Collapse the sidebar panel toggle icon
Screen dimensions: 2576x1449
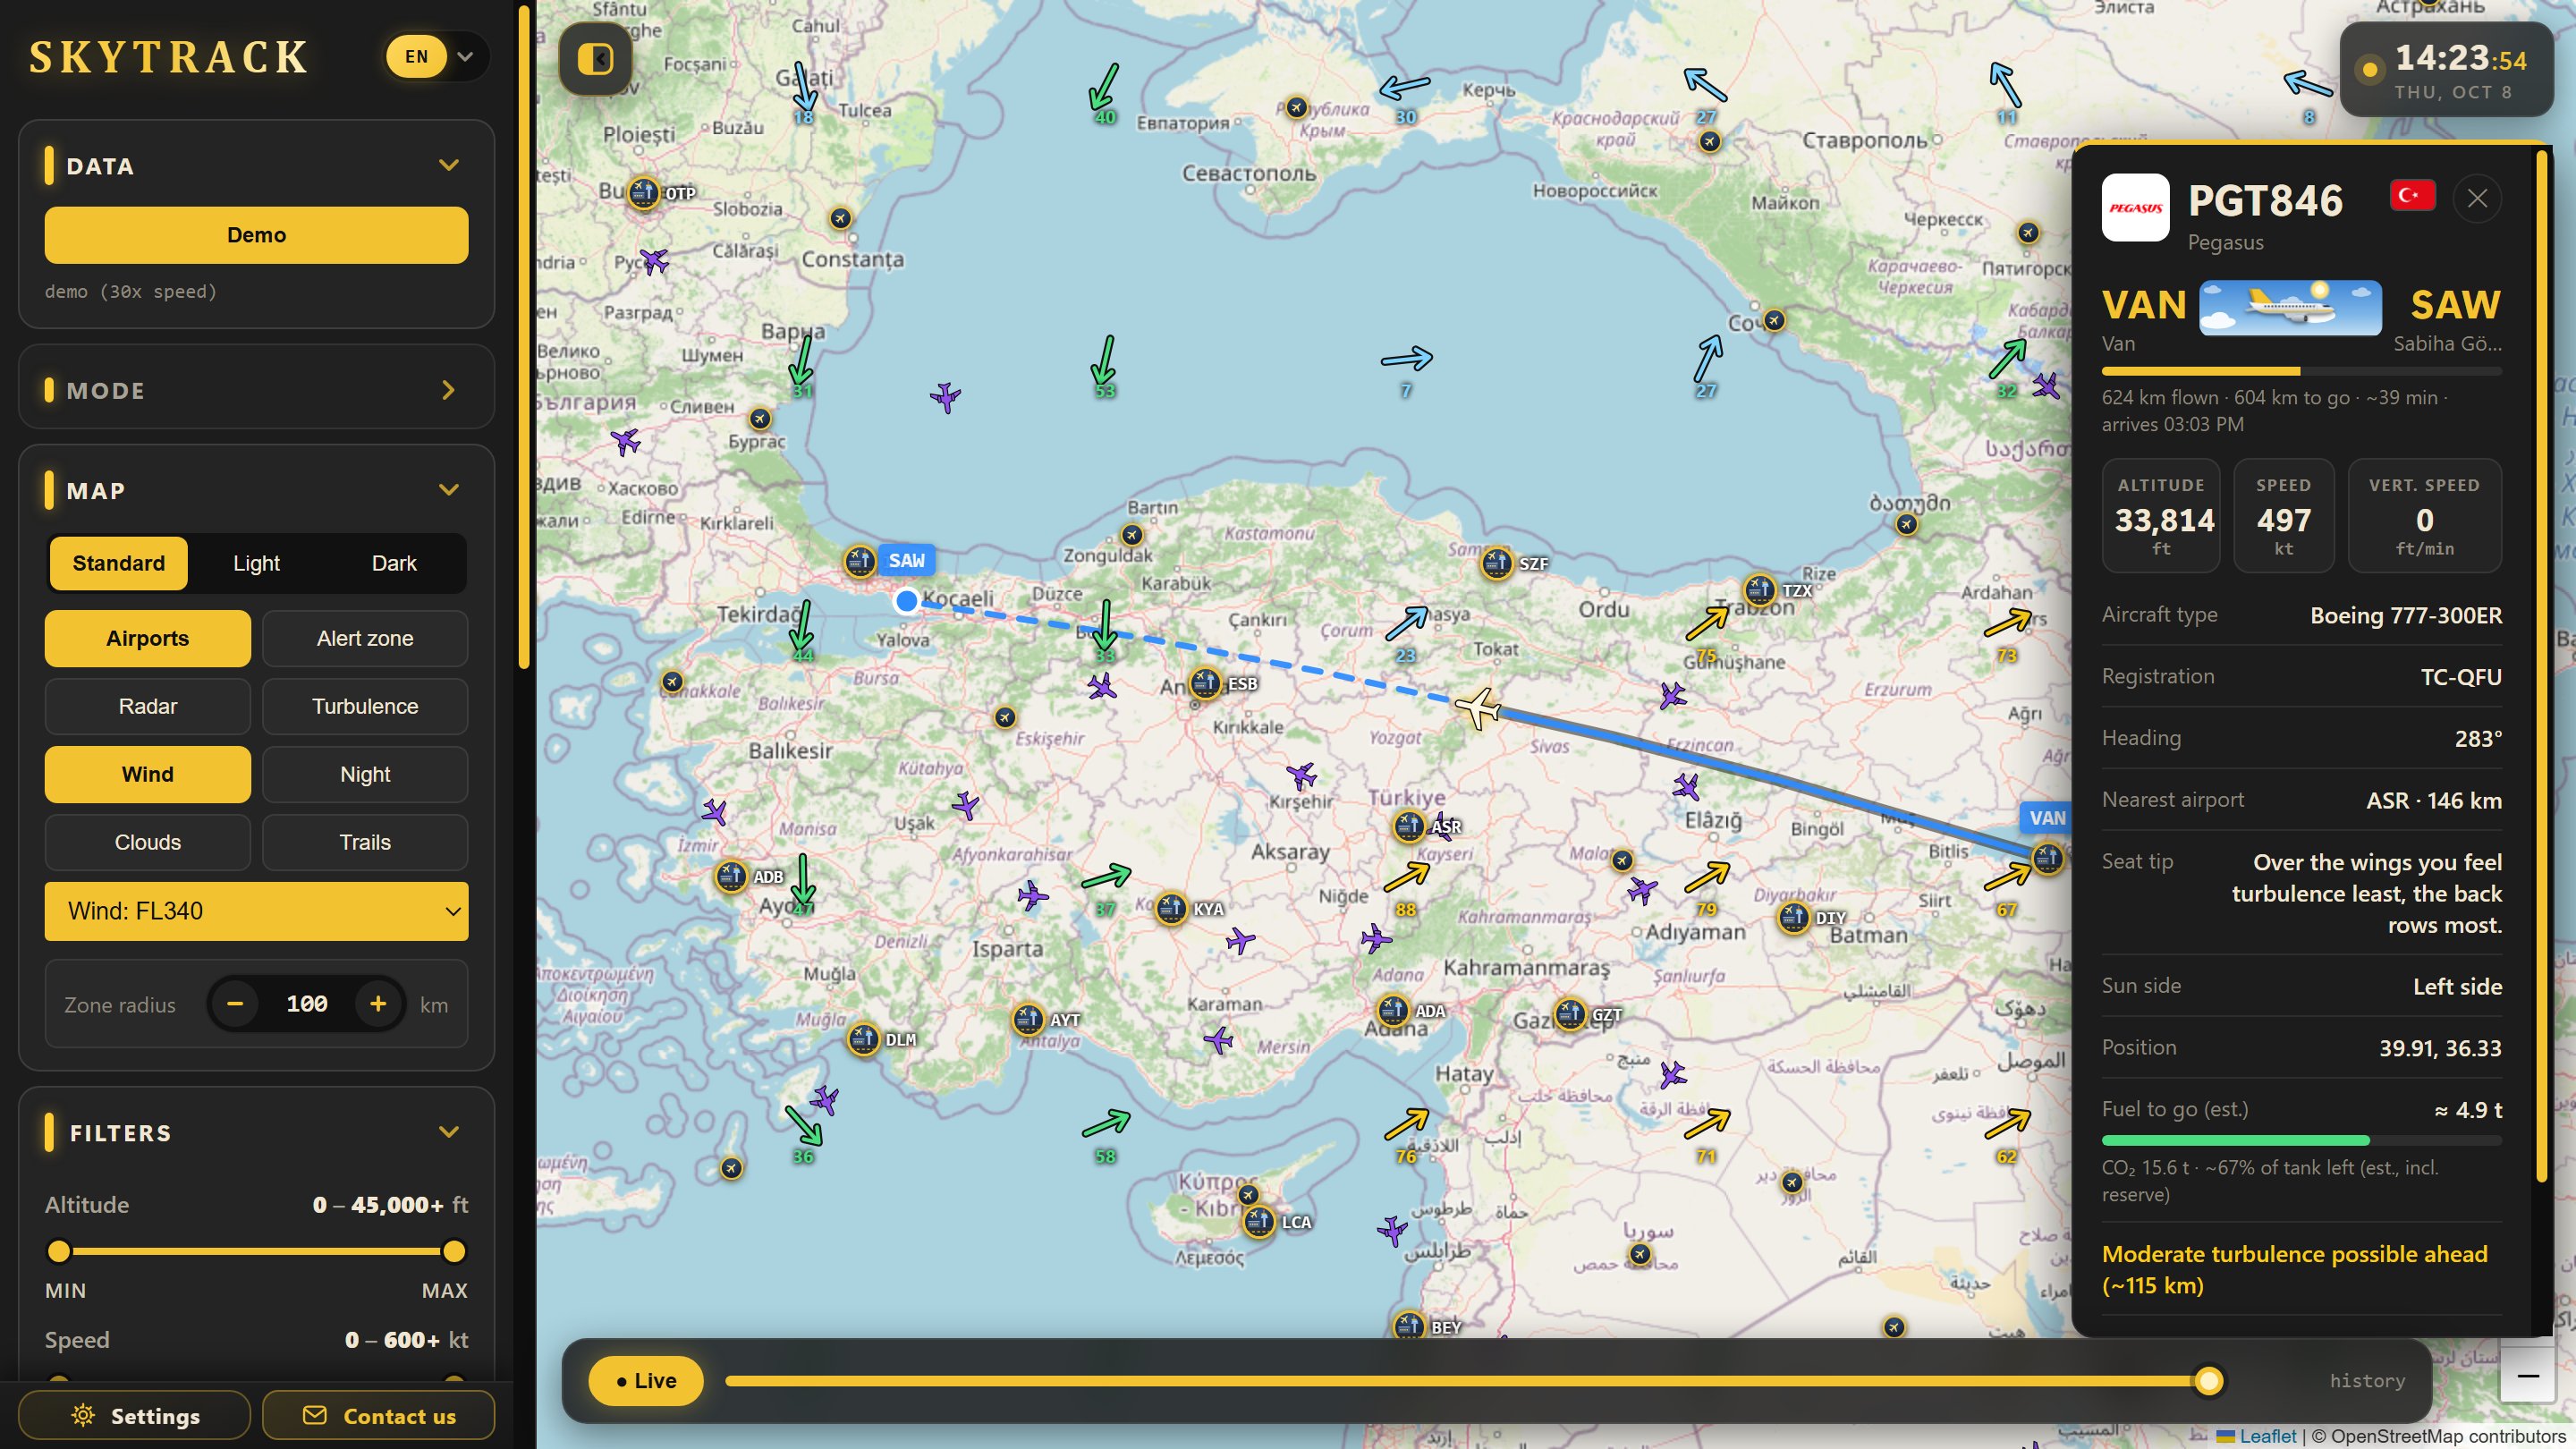(x=596, y=59)
